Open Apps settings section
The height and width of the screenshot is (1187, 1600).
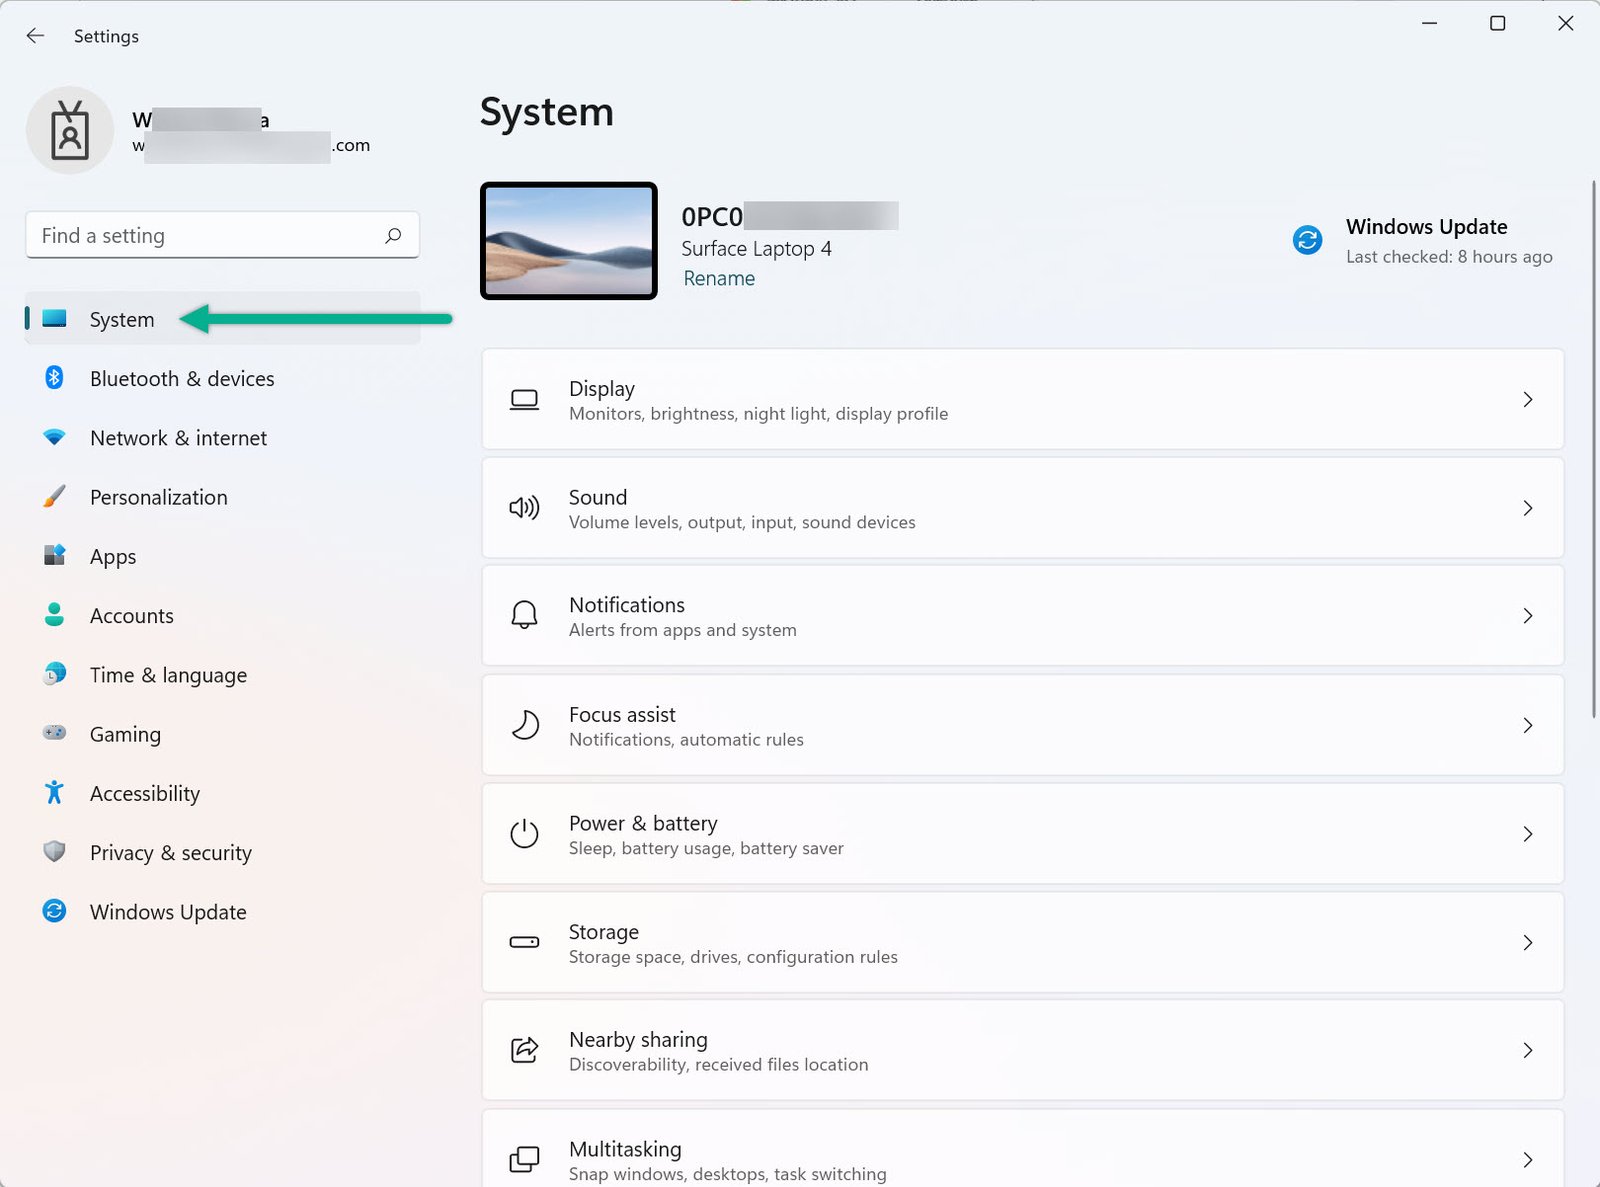[222, 556]
